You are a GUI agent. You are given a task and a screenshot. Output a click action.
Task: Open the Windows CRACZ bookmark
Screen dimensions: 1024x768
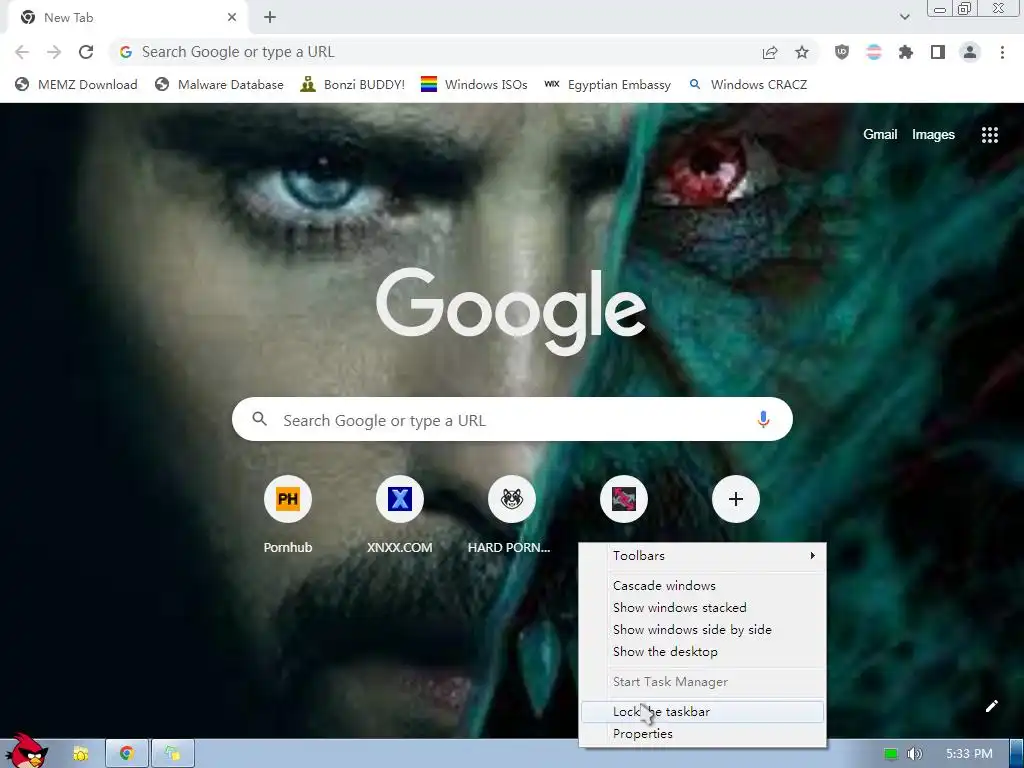tap(748, 85)
